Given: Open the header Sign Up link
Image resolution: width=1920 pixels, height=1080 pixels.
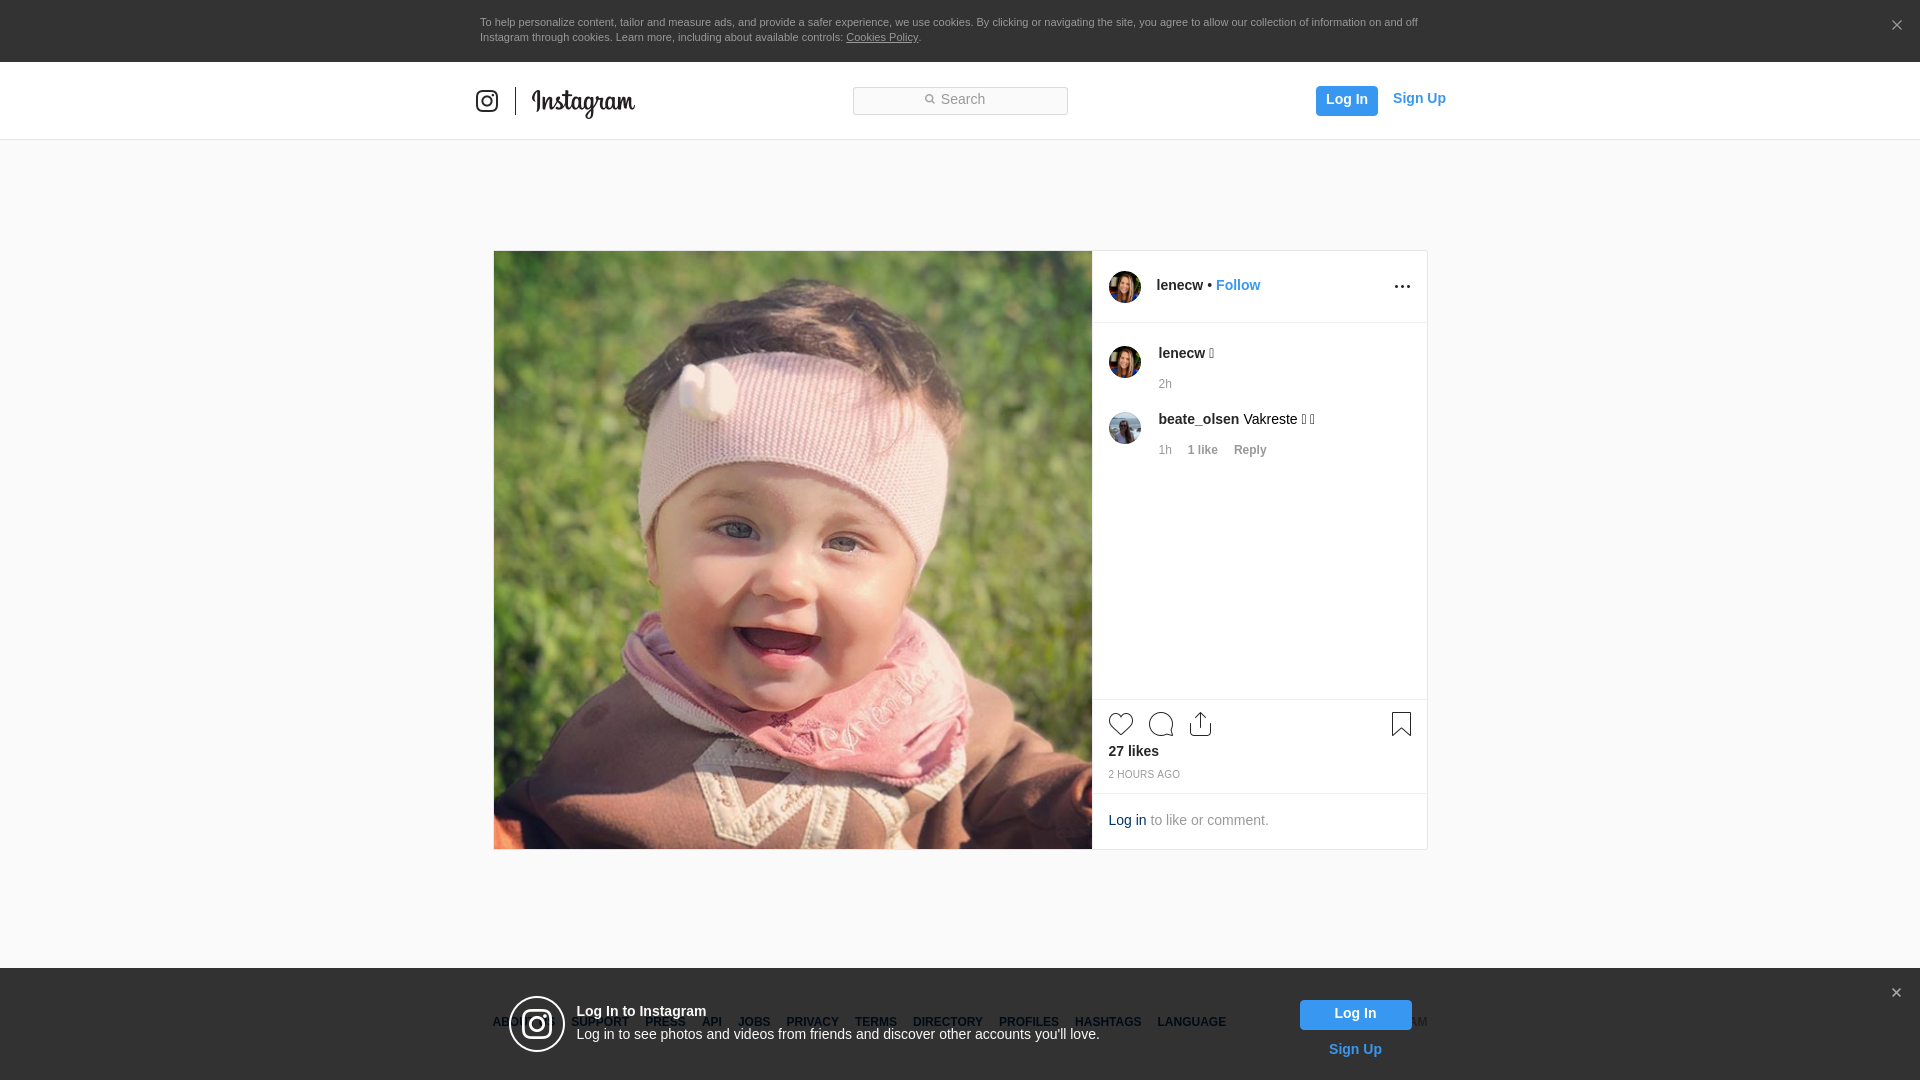Looking at the screenshot, I should pos(1419,98).
